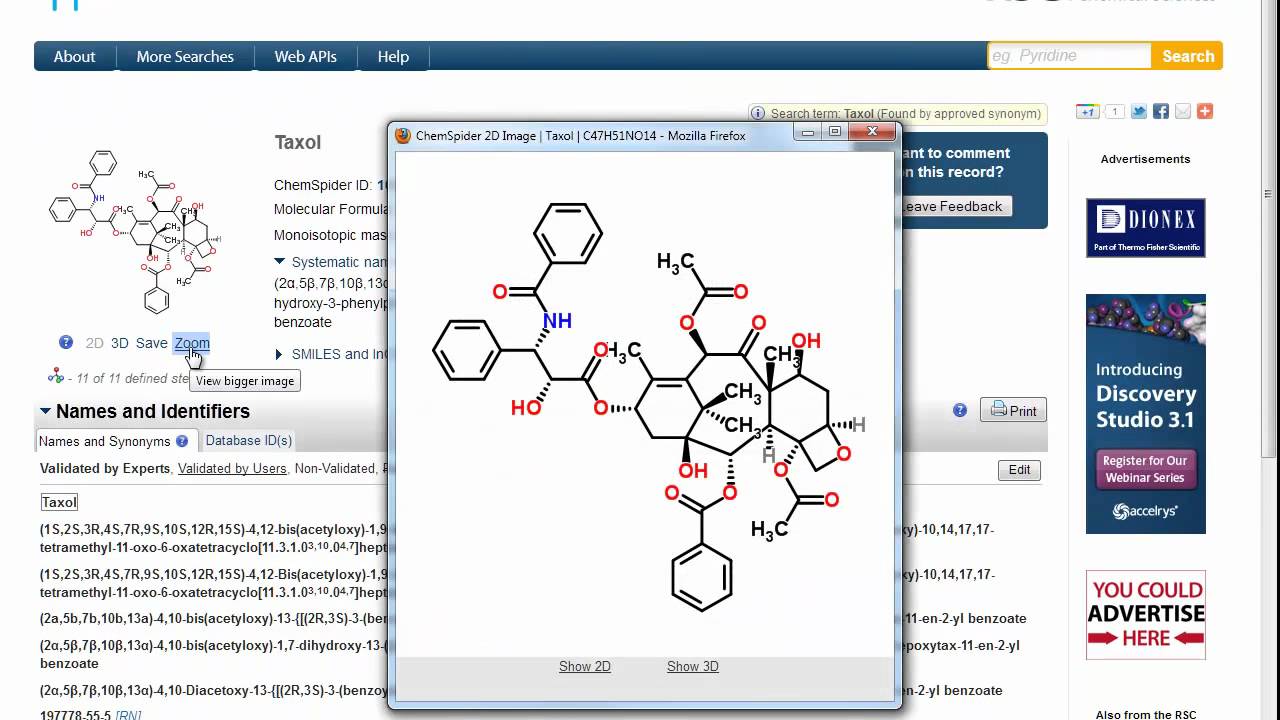Expand the SMILES and InChI section
Viewport: 1280px width, 720px height.
[x=280, y=354]
